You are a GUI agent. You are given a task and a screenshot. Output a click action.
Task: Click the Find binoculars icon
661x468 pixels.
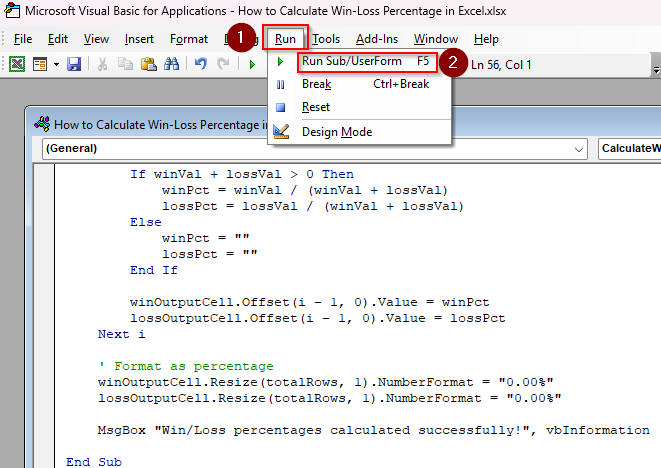click(x=172, y=64)
